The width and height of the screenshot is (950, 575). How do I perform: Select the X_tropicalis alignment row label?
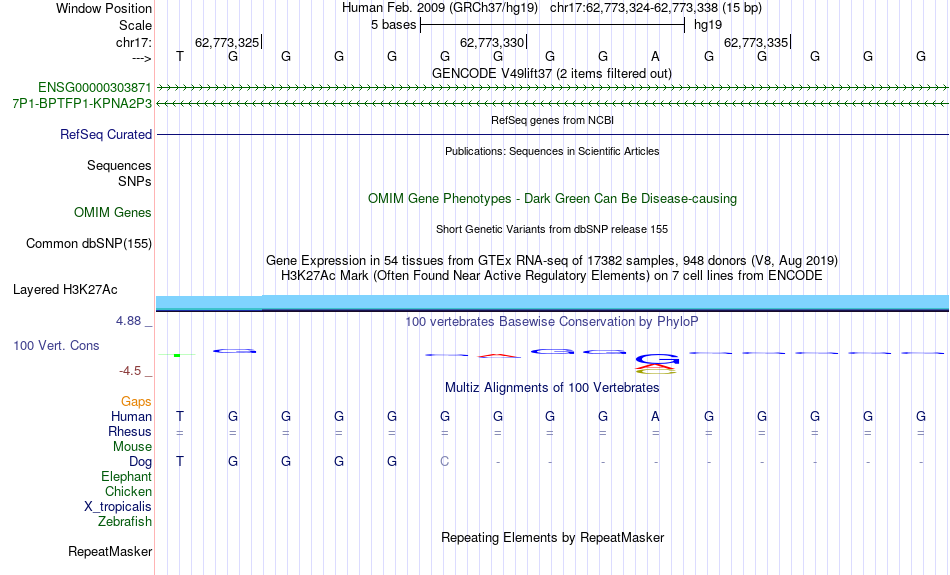click(118, 507)
